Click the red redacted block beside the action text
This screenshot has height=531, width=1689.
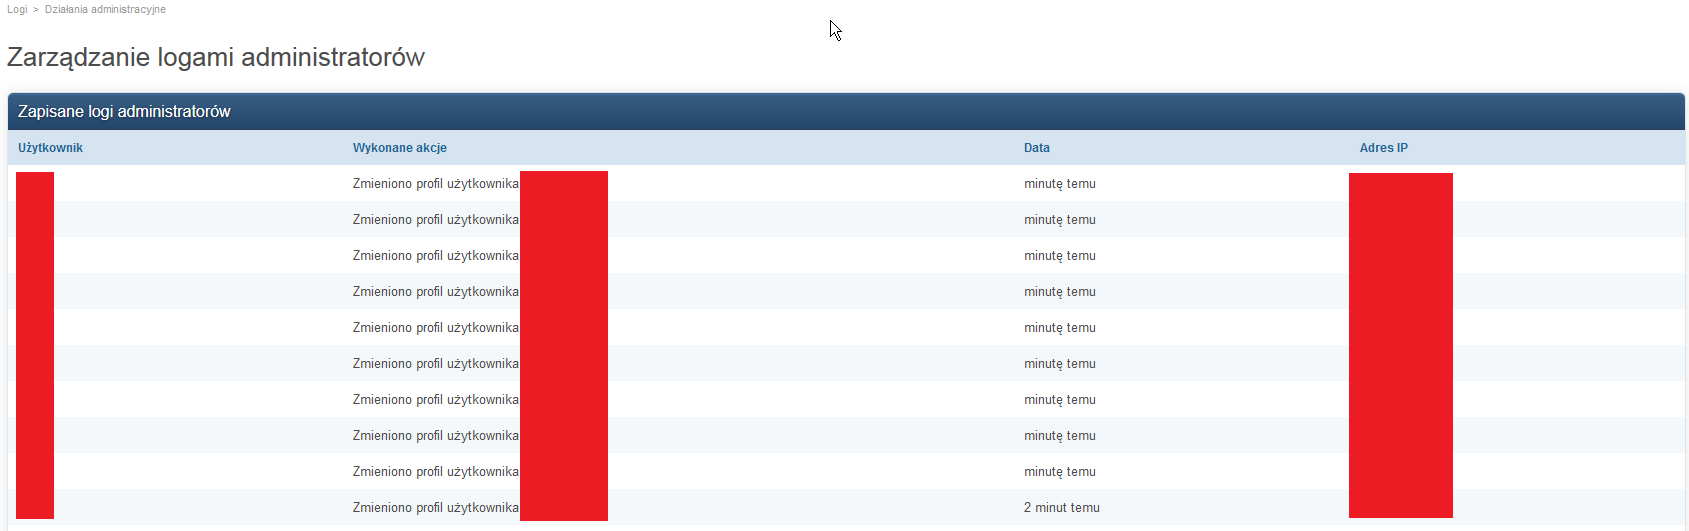(564, 345)
